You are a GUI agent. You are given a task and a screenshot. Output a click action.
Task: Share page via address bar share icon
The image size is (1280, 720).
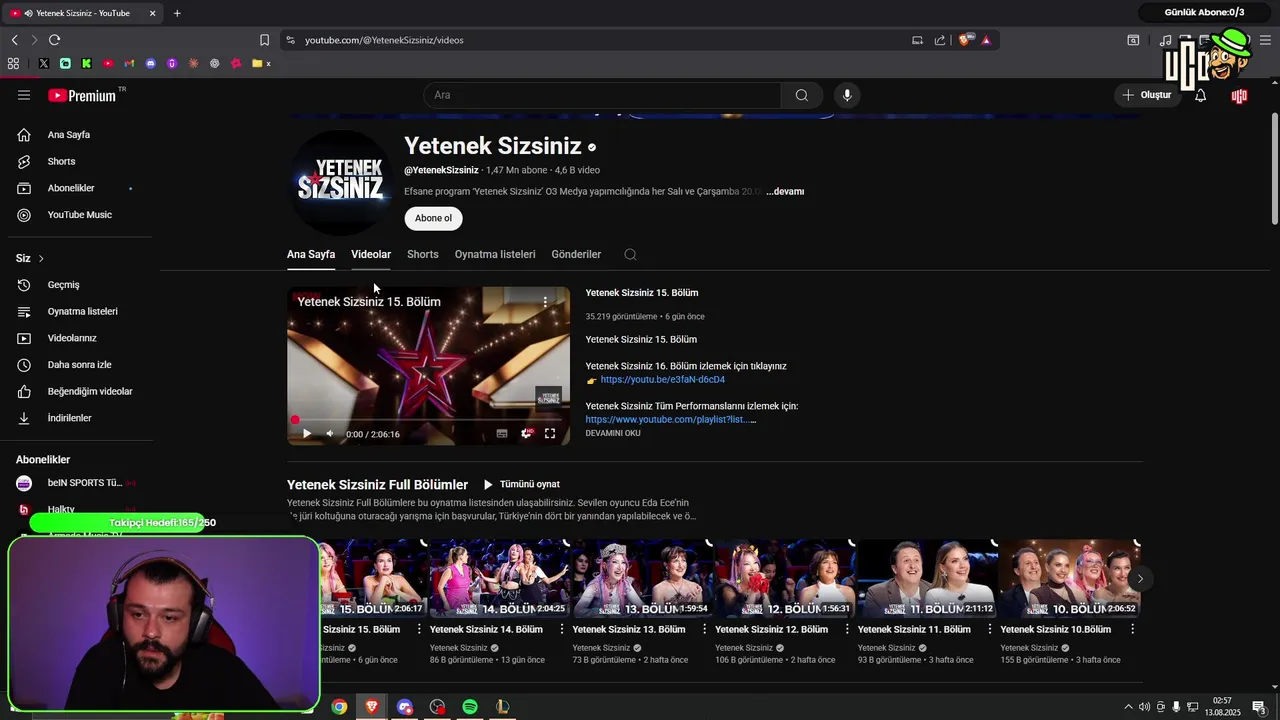(940, 40)
